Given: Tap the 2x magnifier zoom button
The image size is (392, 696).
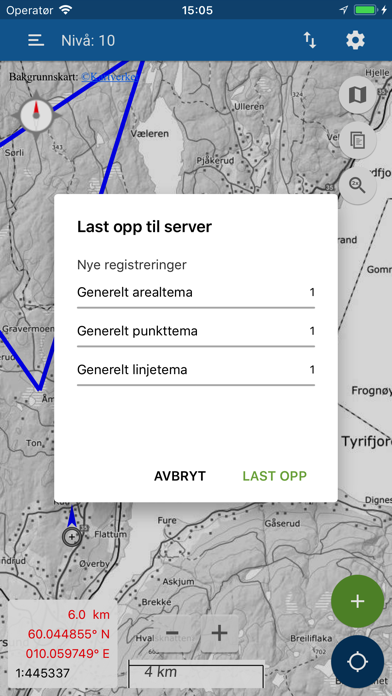Looking at the screenshot, I should coord(357,185).
